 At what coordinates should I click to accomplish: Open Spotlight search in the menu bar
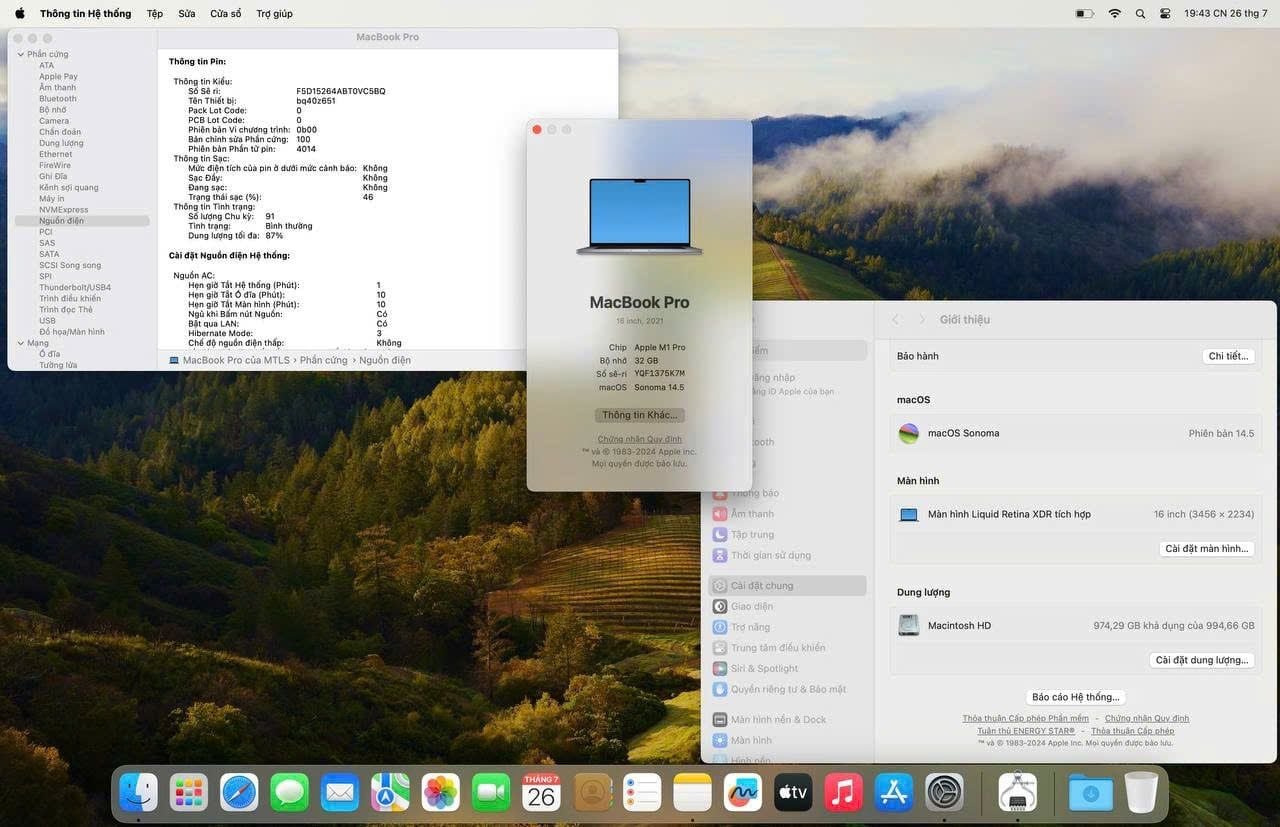pyautogui.click(x=1140, y=14)
